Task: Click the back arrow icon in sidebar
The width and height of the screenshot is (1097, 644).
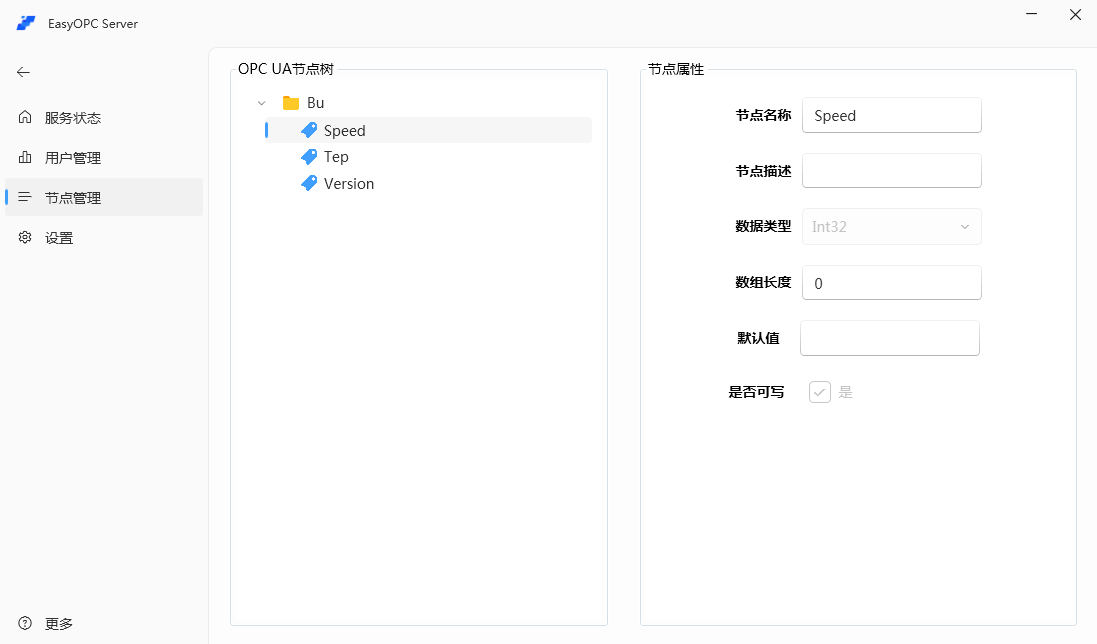Action: [x=24, y=72]
